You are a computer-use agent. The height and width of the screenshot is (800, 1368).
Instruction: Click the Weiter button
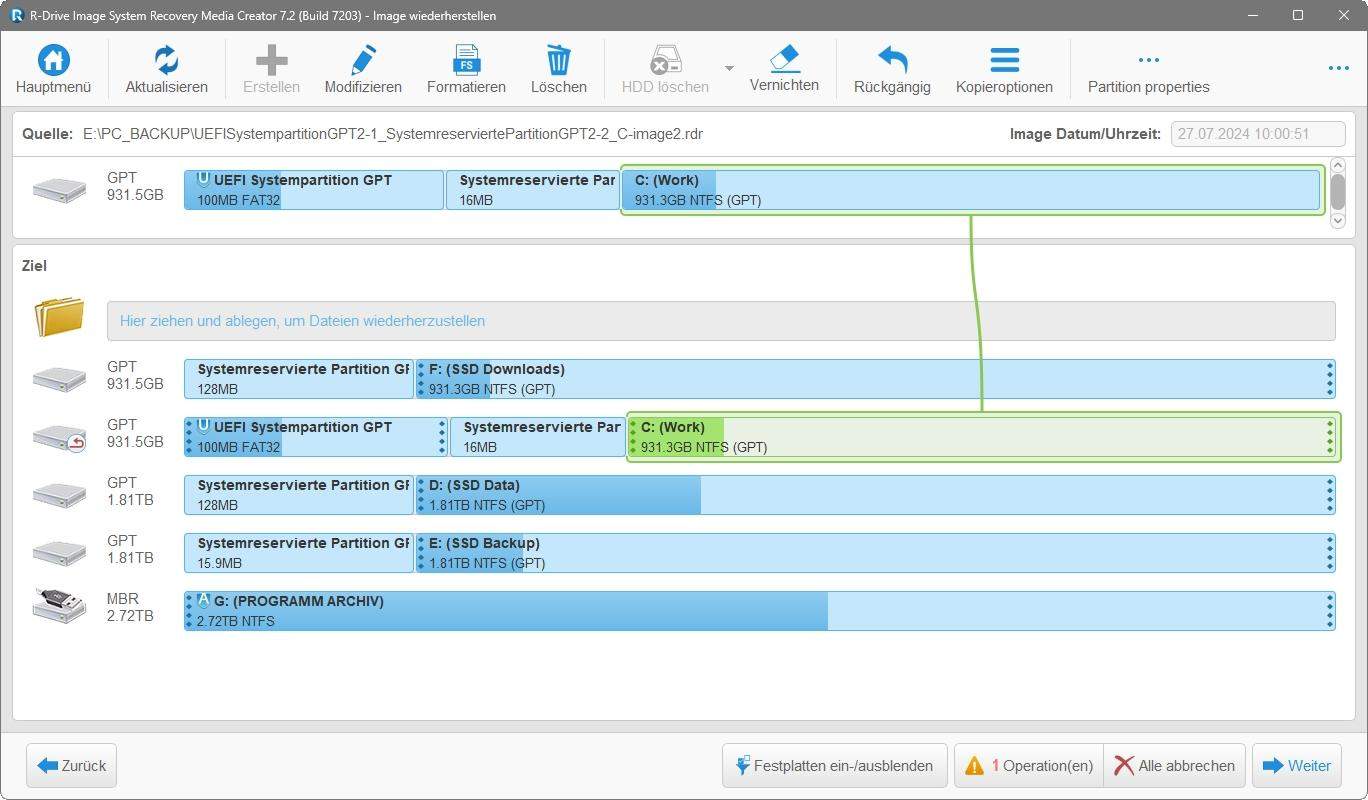(x=1297, y=766)
